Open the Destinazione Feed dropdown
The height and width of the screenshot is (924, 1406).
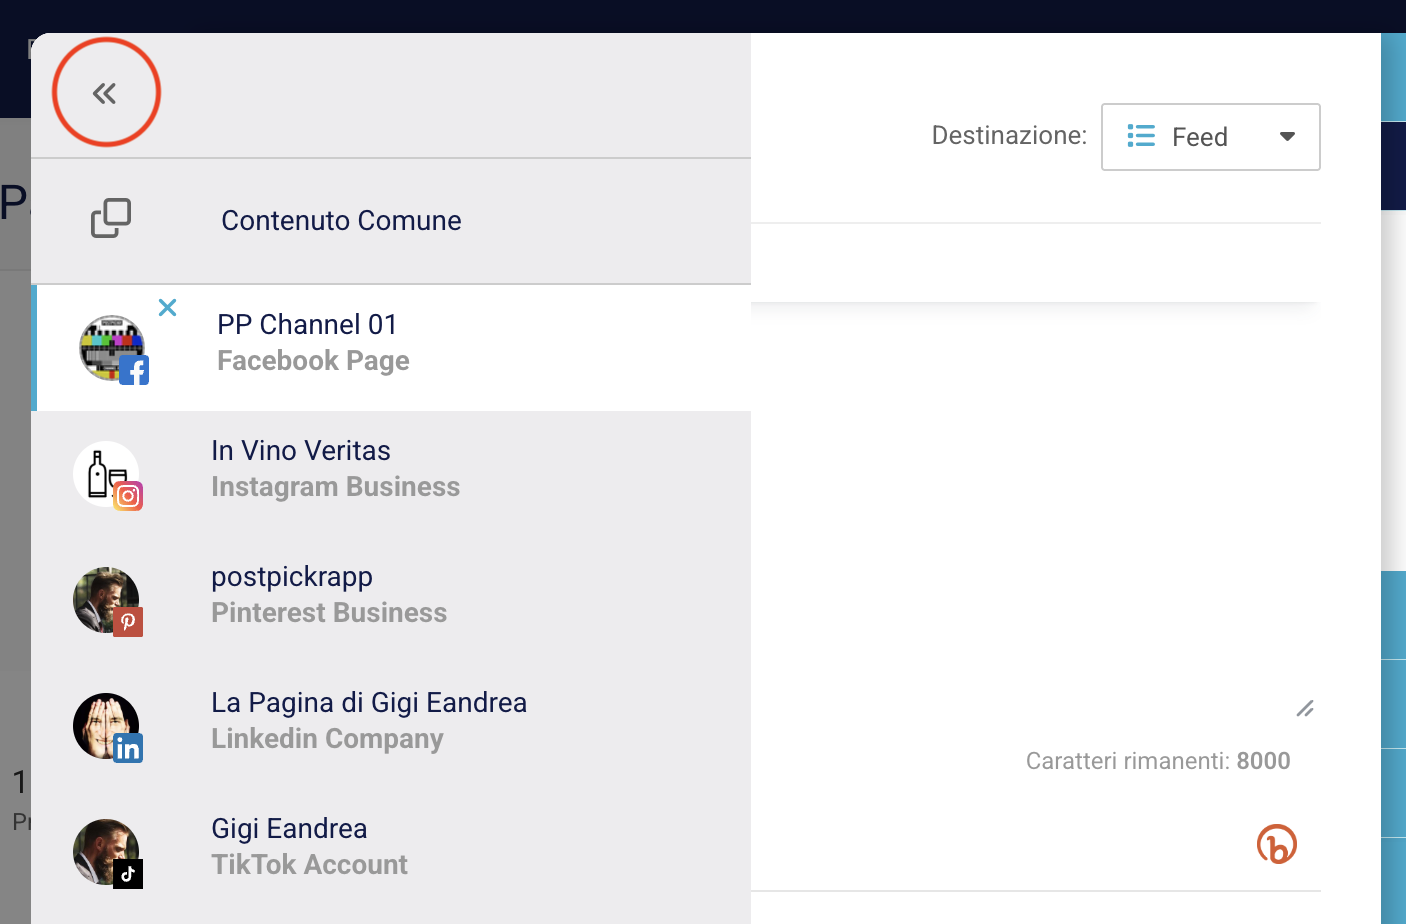[1210, 136]
